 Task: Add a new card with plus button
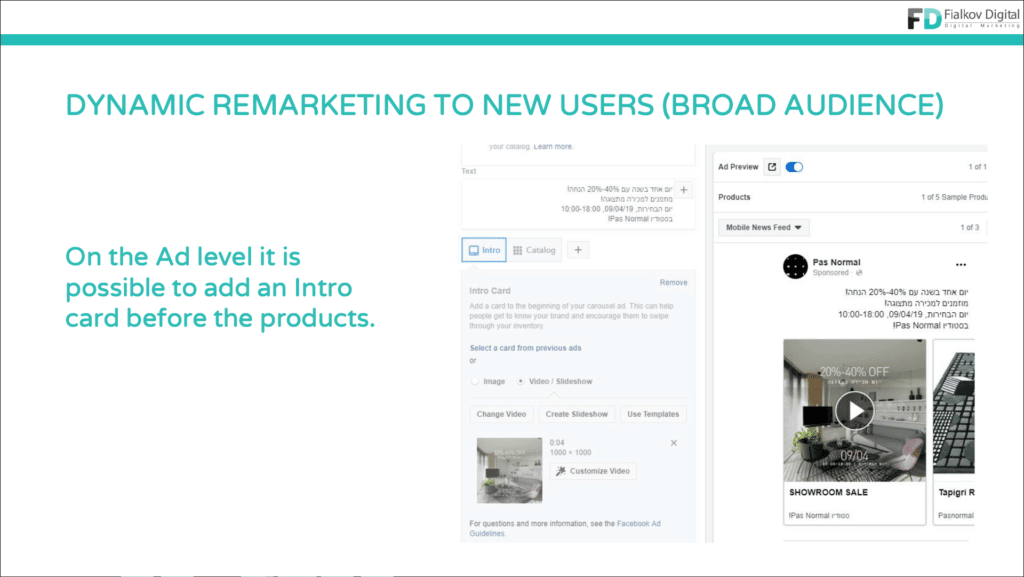coord(578,250)
